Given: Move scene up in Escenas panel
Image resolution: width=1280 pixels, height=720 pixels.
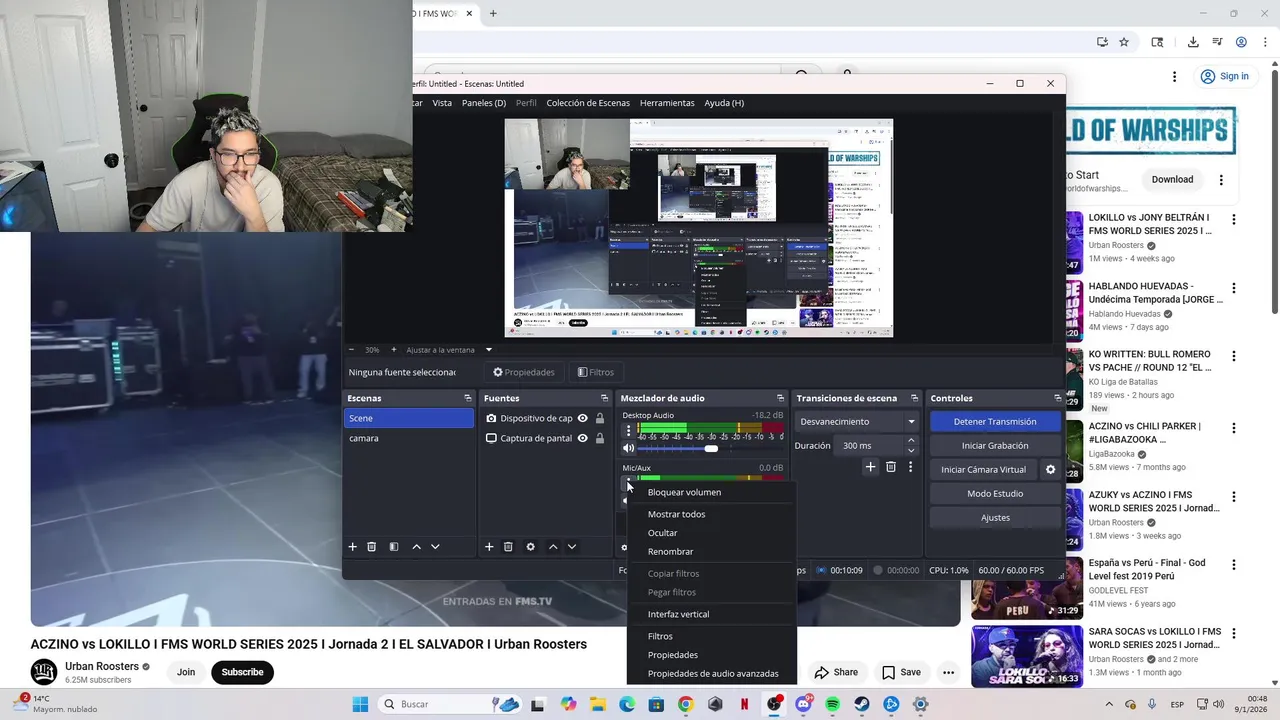Looking at the screenshot, I should 416,547.
